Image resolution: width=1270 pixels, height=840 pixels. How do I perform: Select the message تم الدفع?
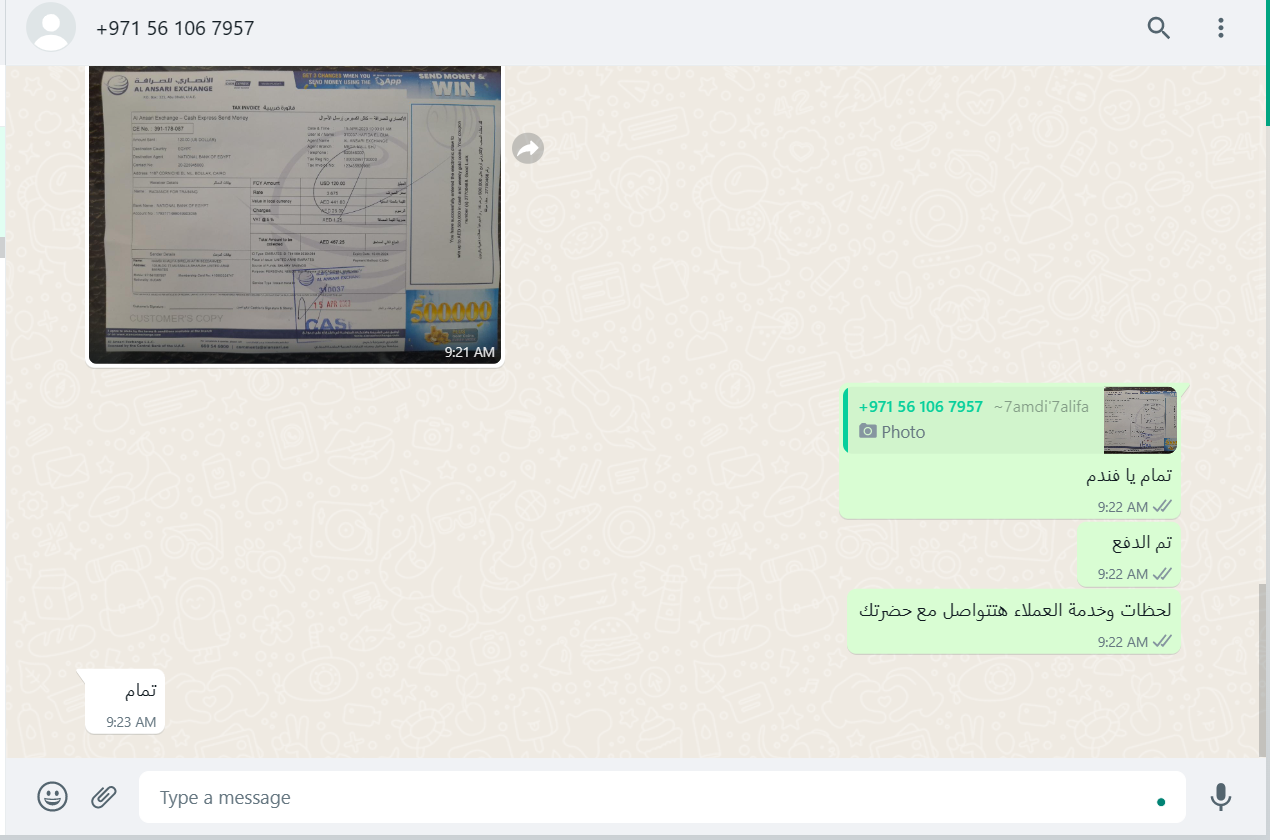pyautogui.click(x=1141, y=544)
